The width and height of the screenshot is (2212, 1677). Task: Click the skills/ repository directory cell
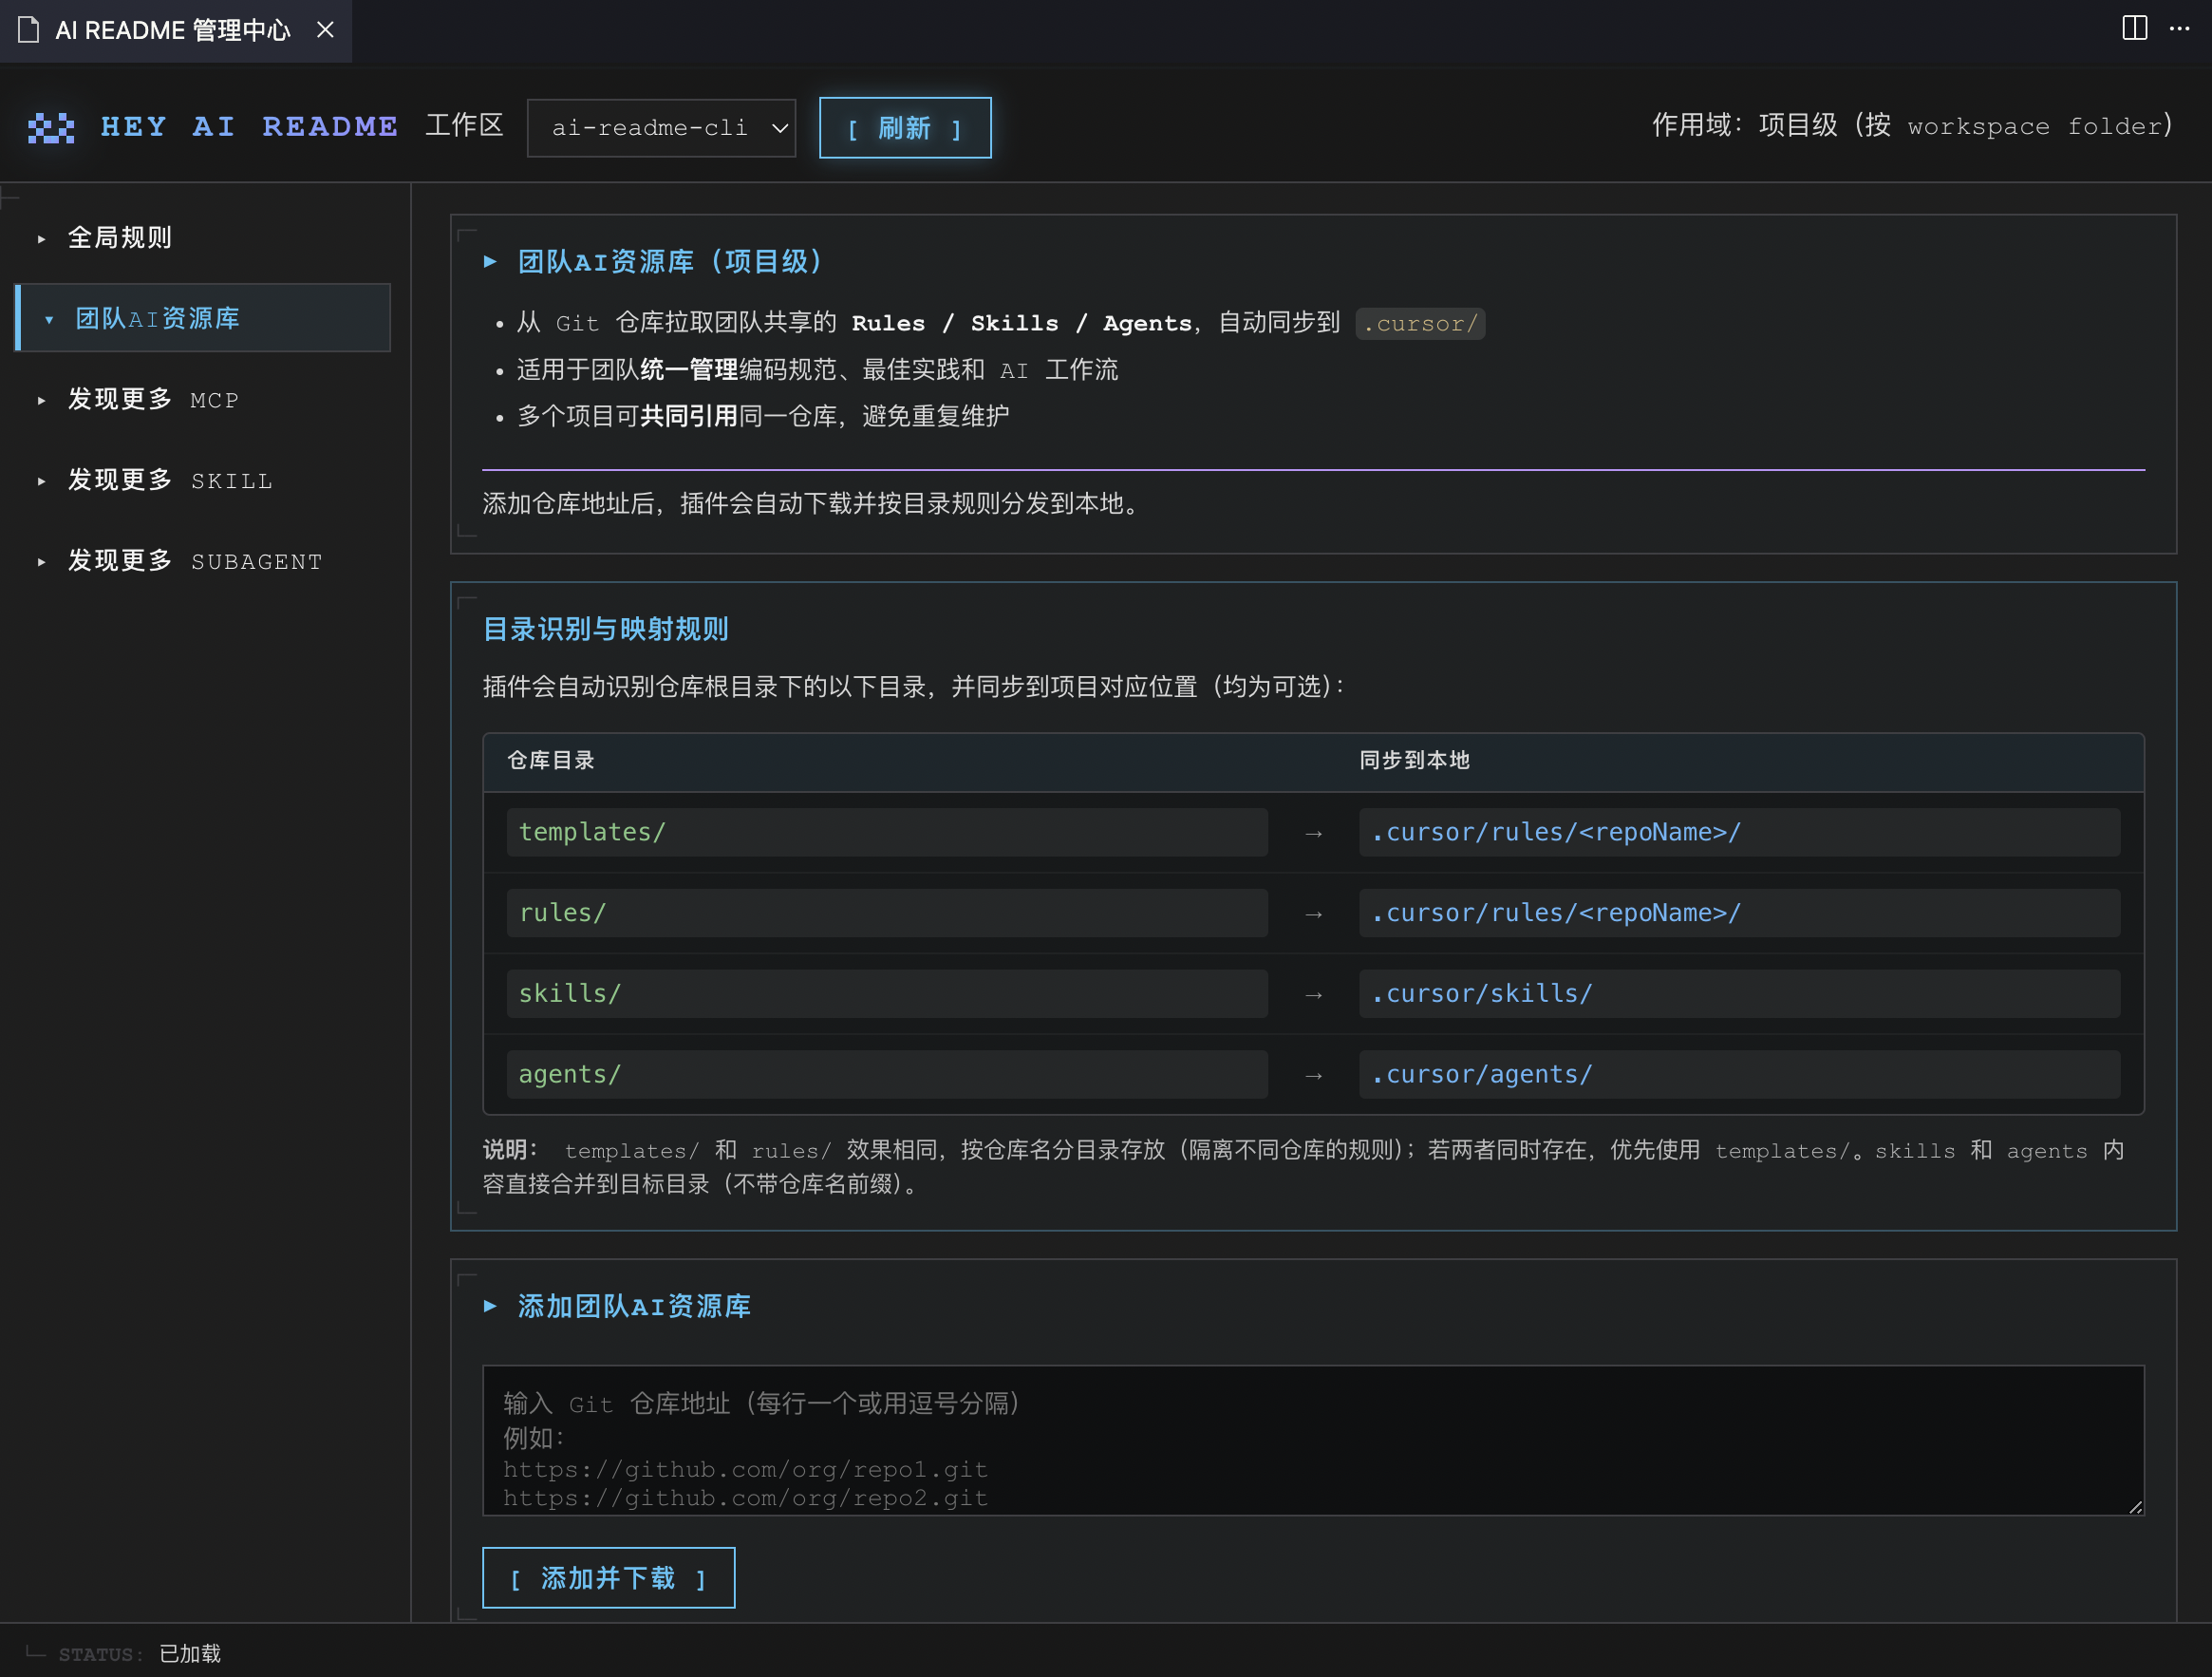(x=887, y=993)
